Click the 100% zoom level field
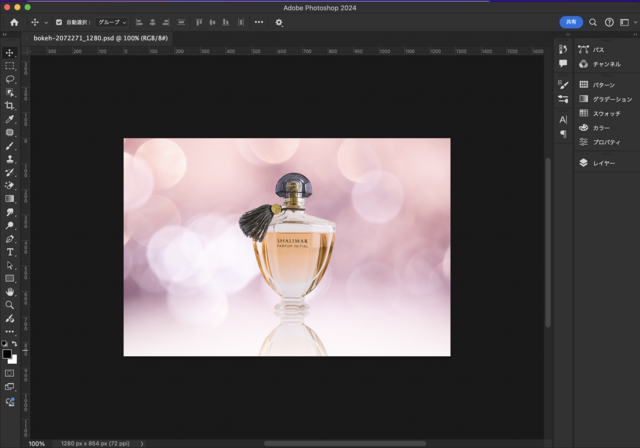 (37, 444)
